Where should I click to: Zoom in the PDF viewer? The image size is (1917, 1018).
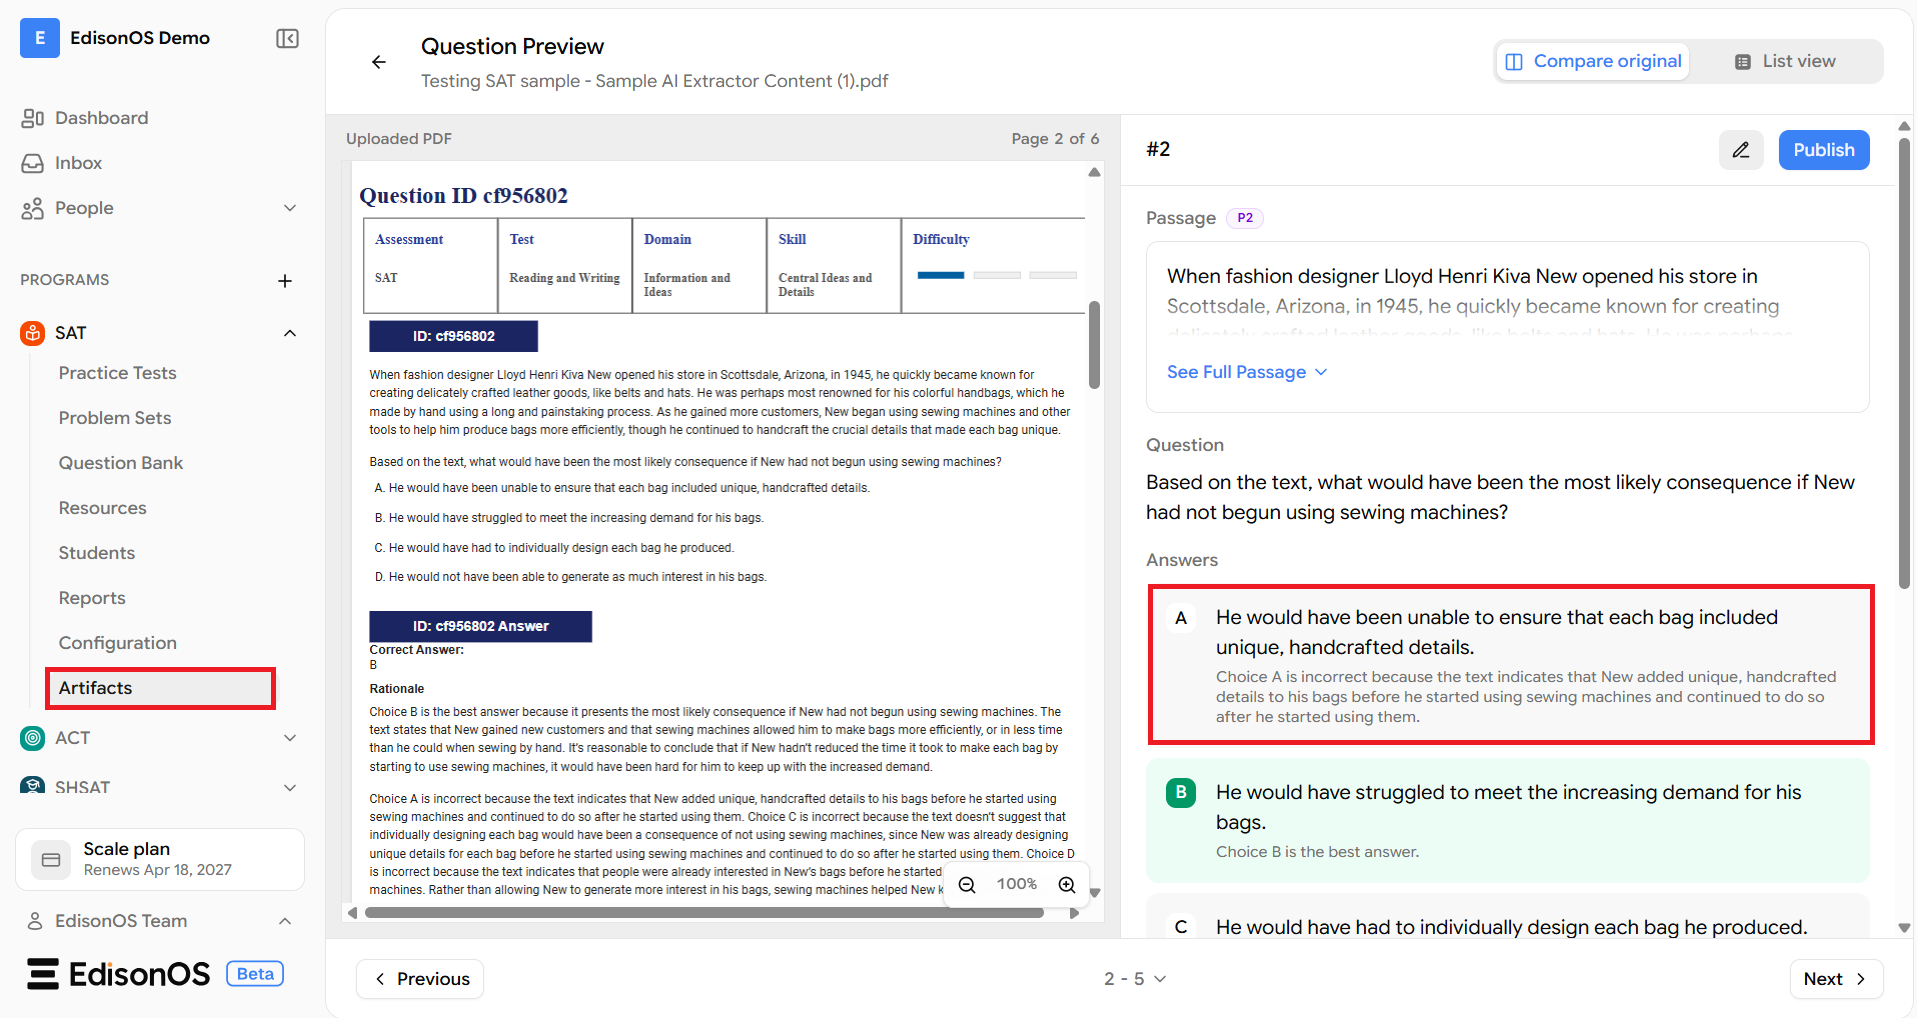click(x=1067, y=885)
